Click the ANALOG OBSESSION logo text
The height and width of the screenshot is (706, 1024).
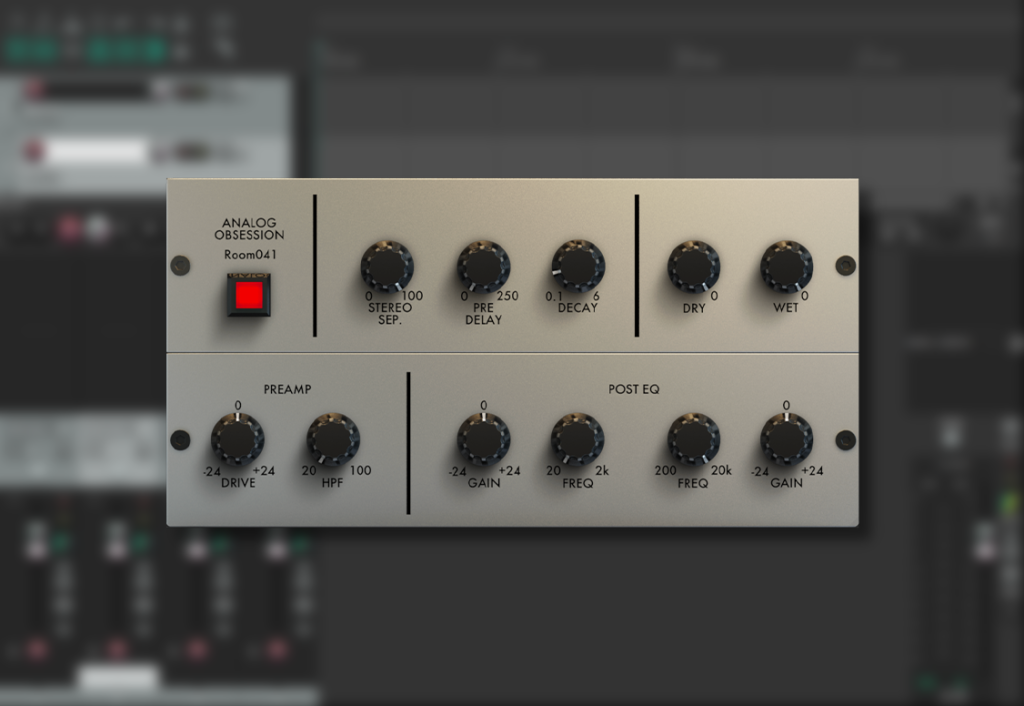pos(249,229)
